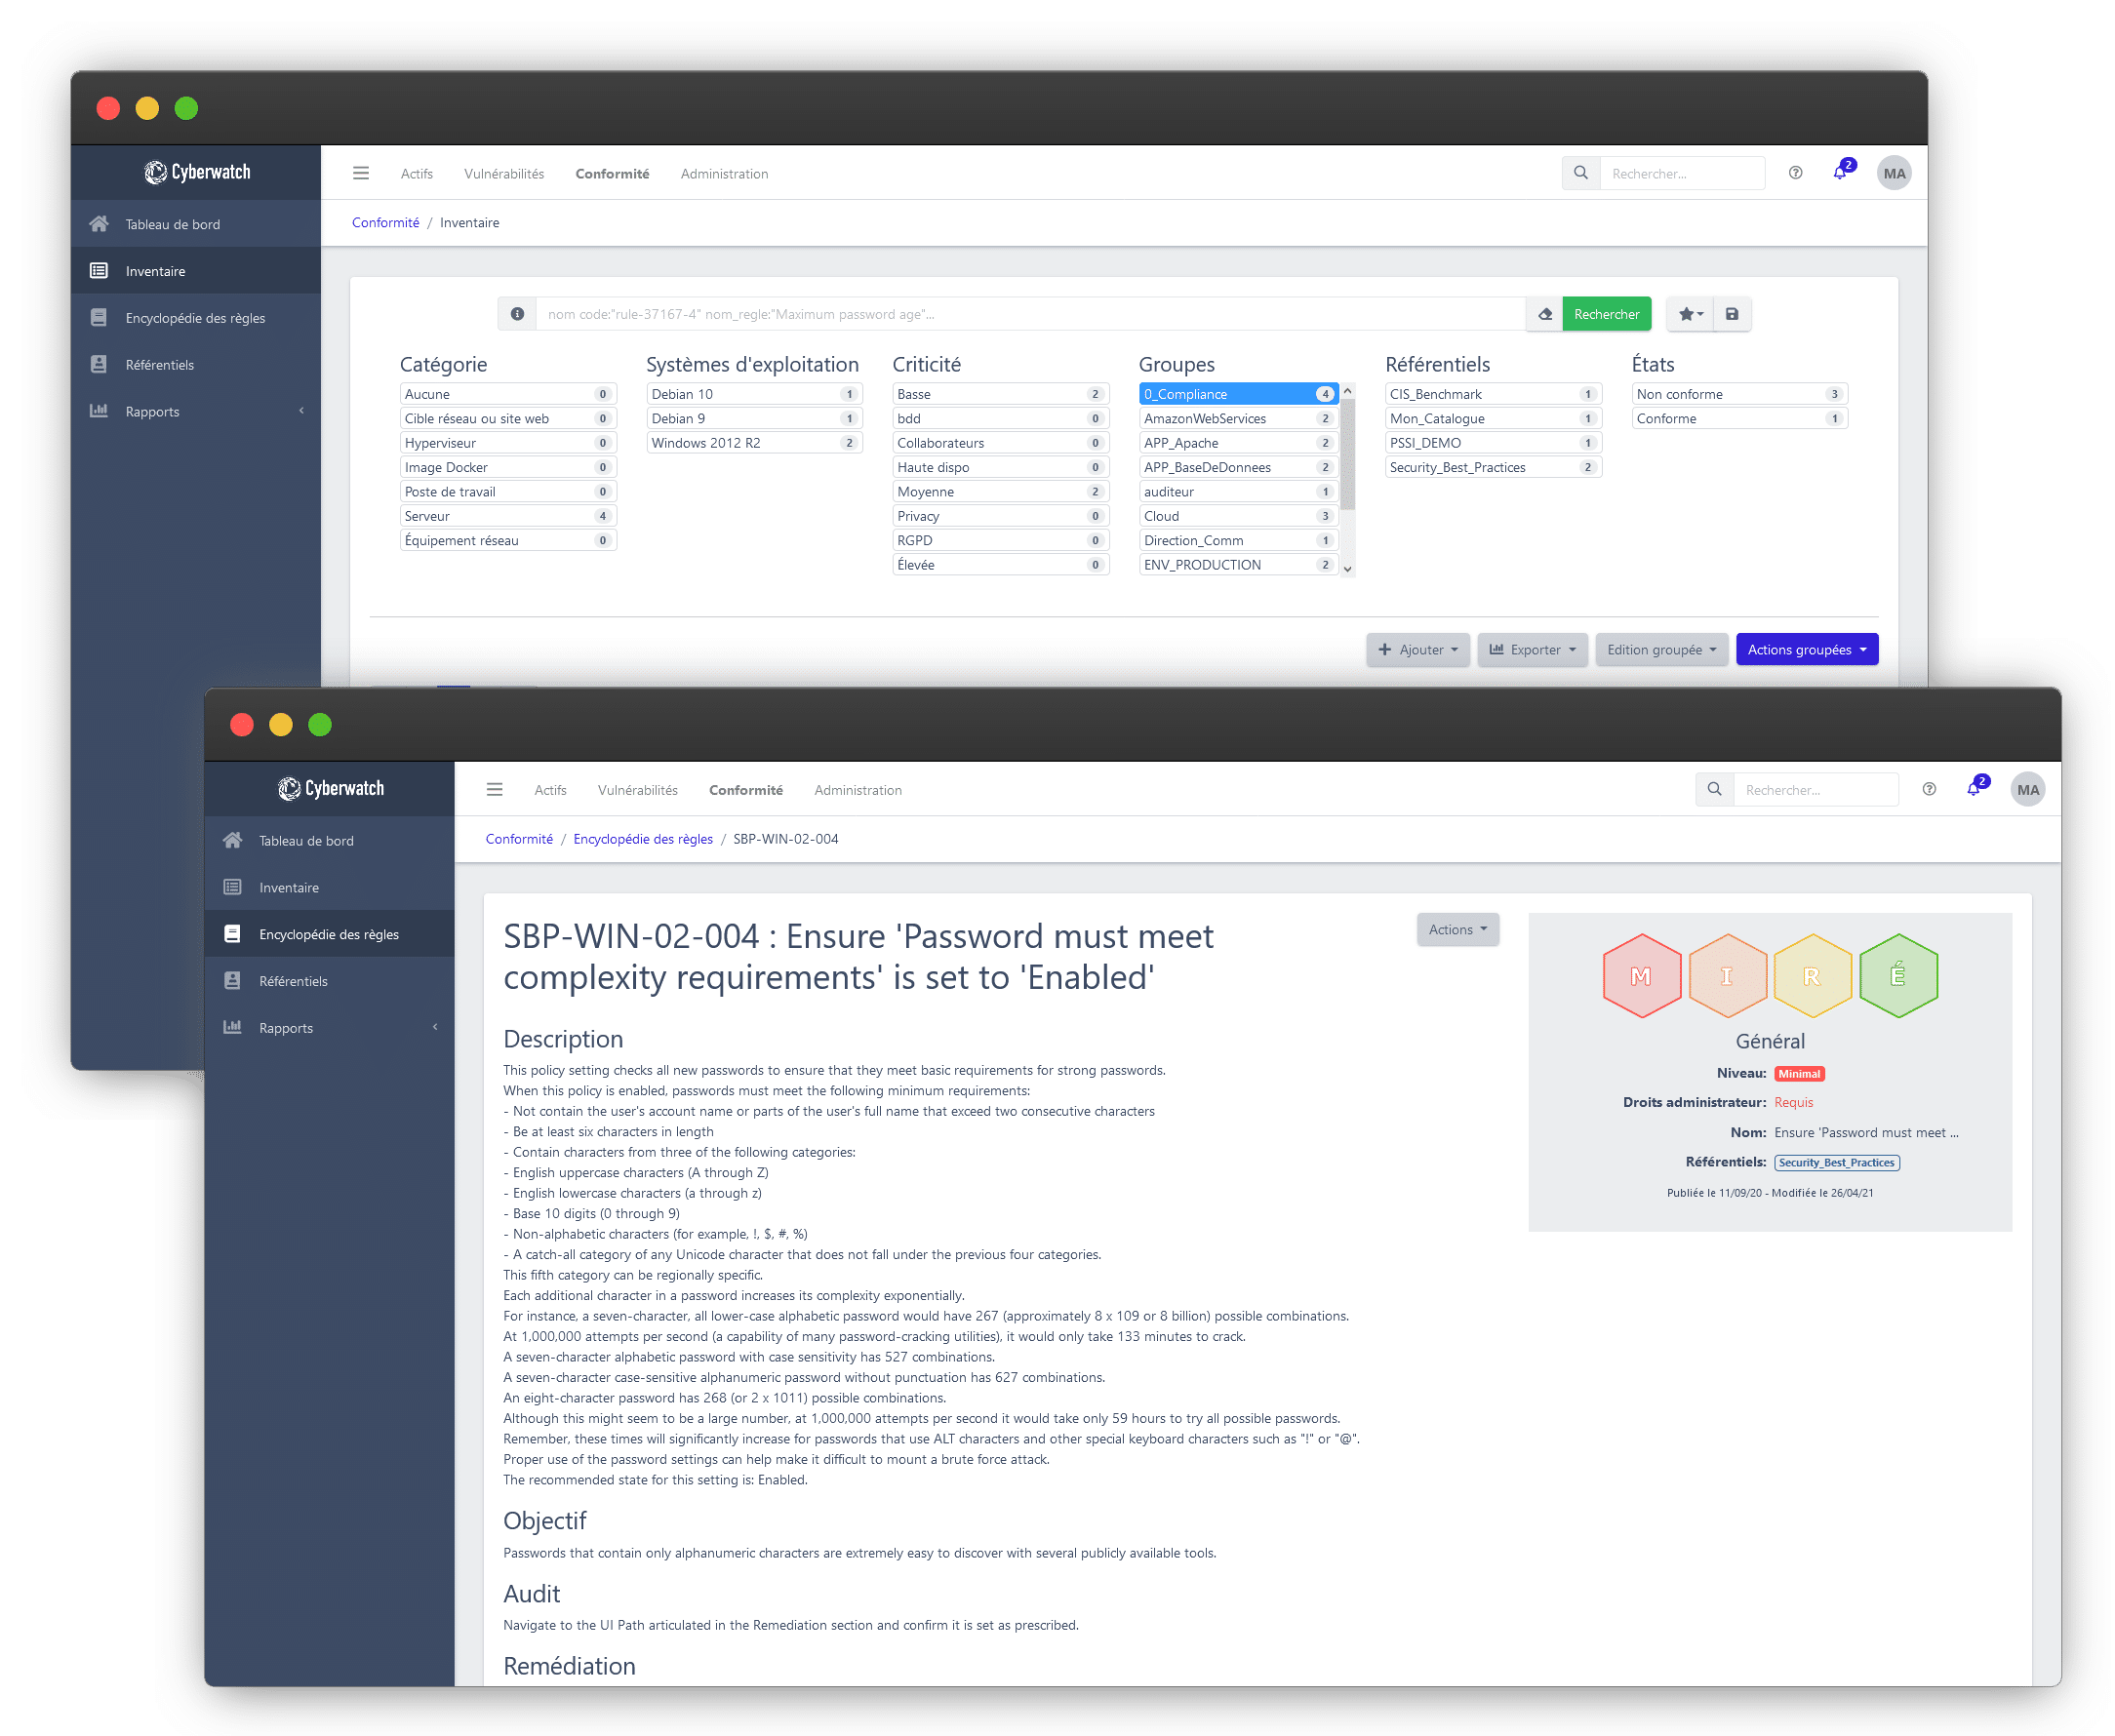Click the search magnifier icon

1581,172
